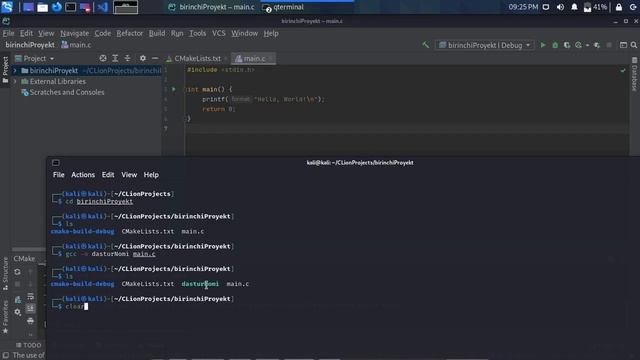
Task: Toggle the Project tool window side tab
Action: pos(5,70)
